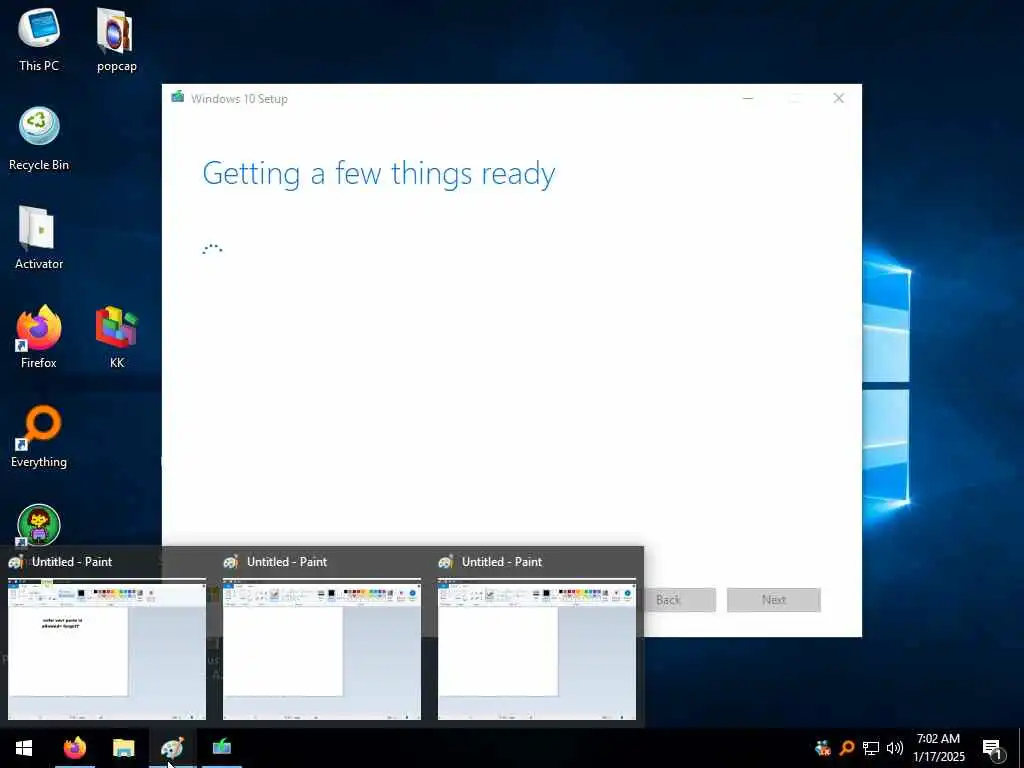The height and width of the screenshot is (768, 1024).
Task: Open the network status tray icon
Action: [x=871, y=748]
